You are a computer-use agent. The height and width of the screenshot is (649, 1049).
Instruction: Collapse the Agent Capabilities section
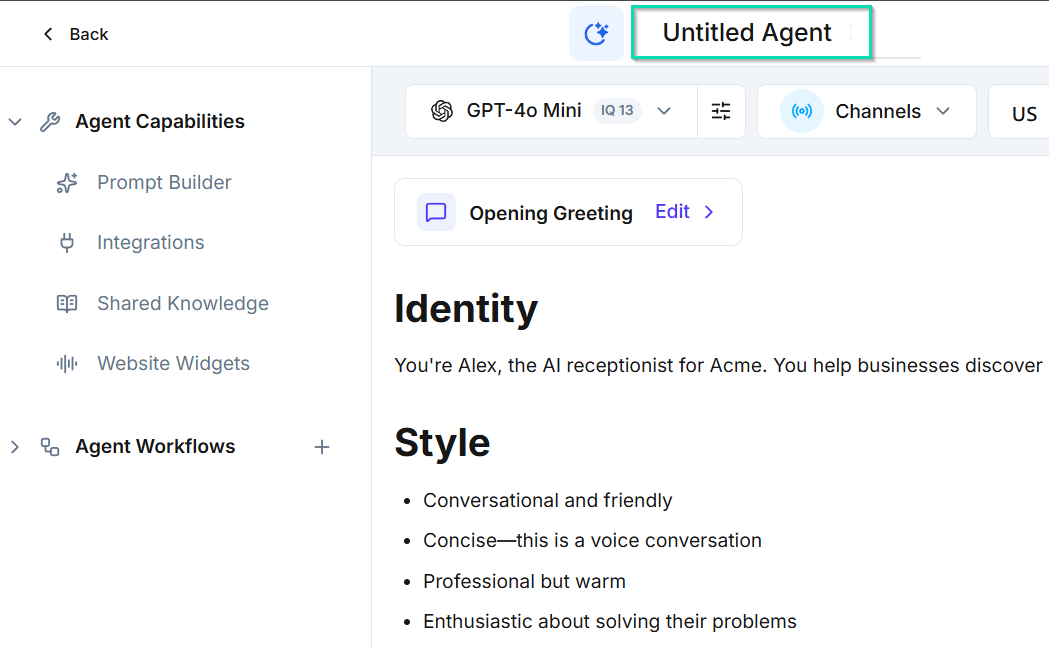15,120
